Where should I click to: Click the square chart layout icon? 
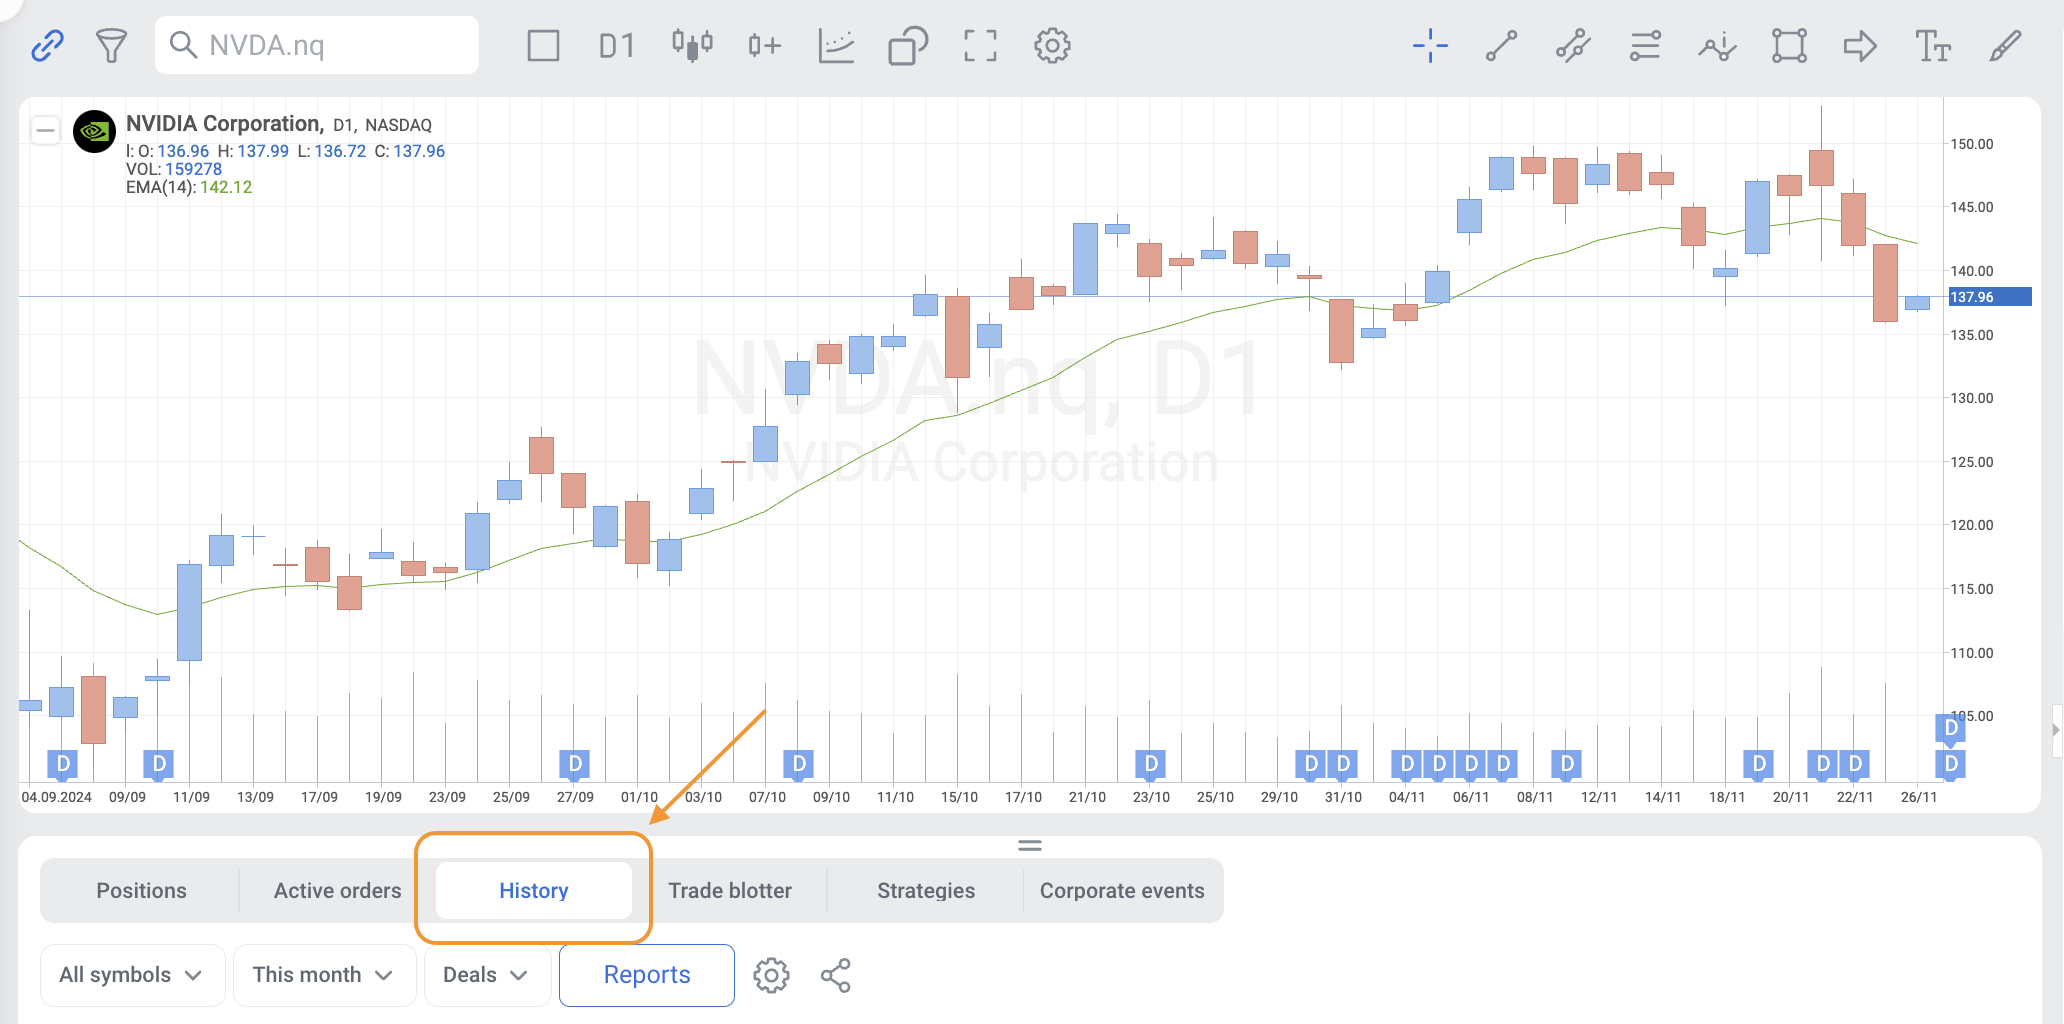(x=543, y=45)
